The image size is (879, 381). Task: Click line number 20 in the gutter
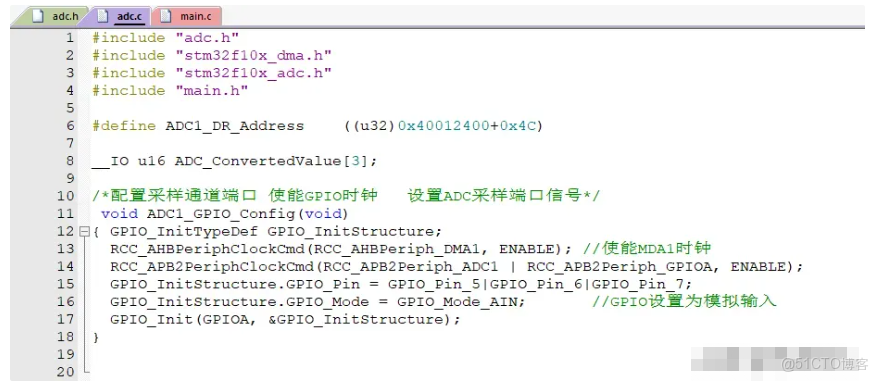(x=65, y=371)
